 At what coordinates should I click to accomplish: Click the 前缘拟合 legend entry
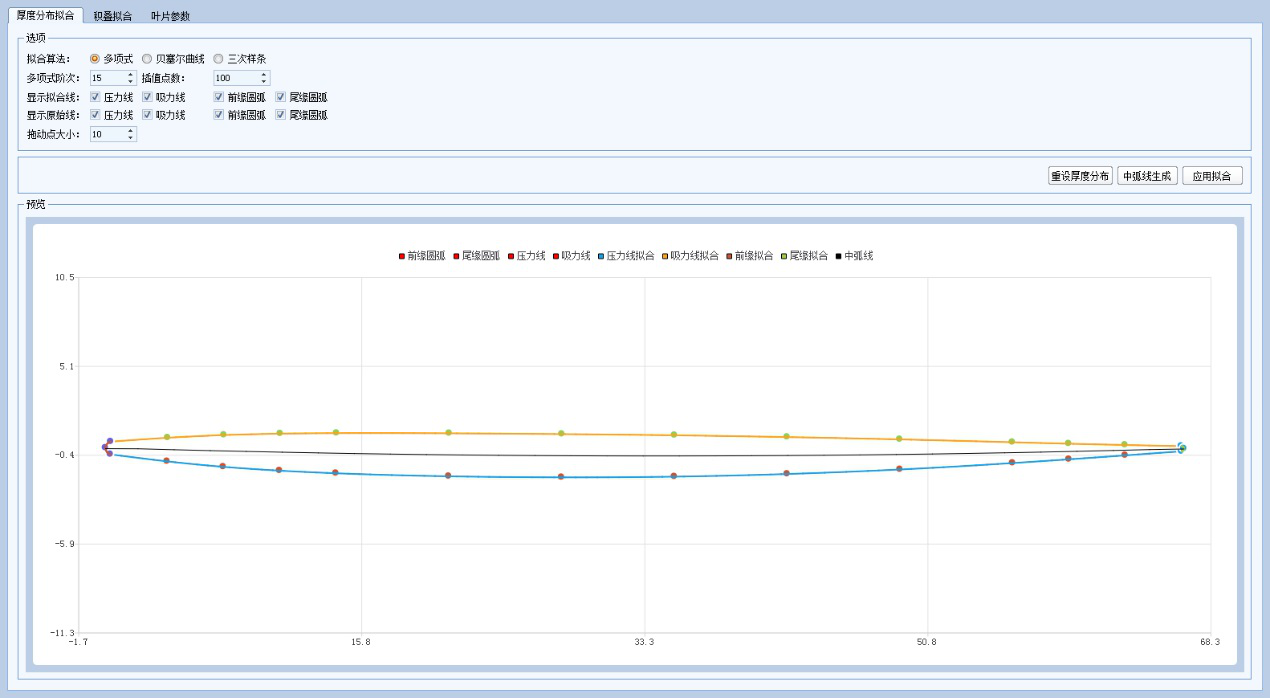(750, 256)
